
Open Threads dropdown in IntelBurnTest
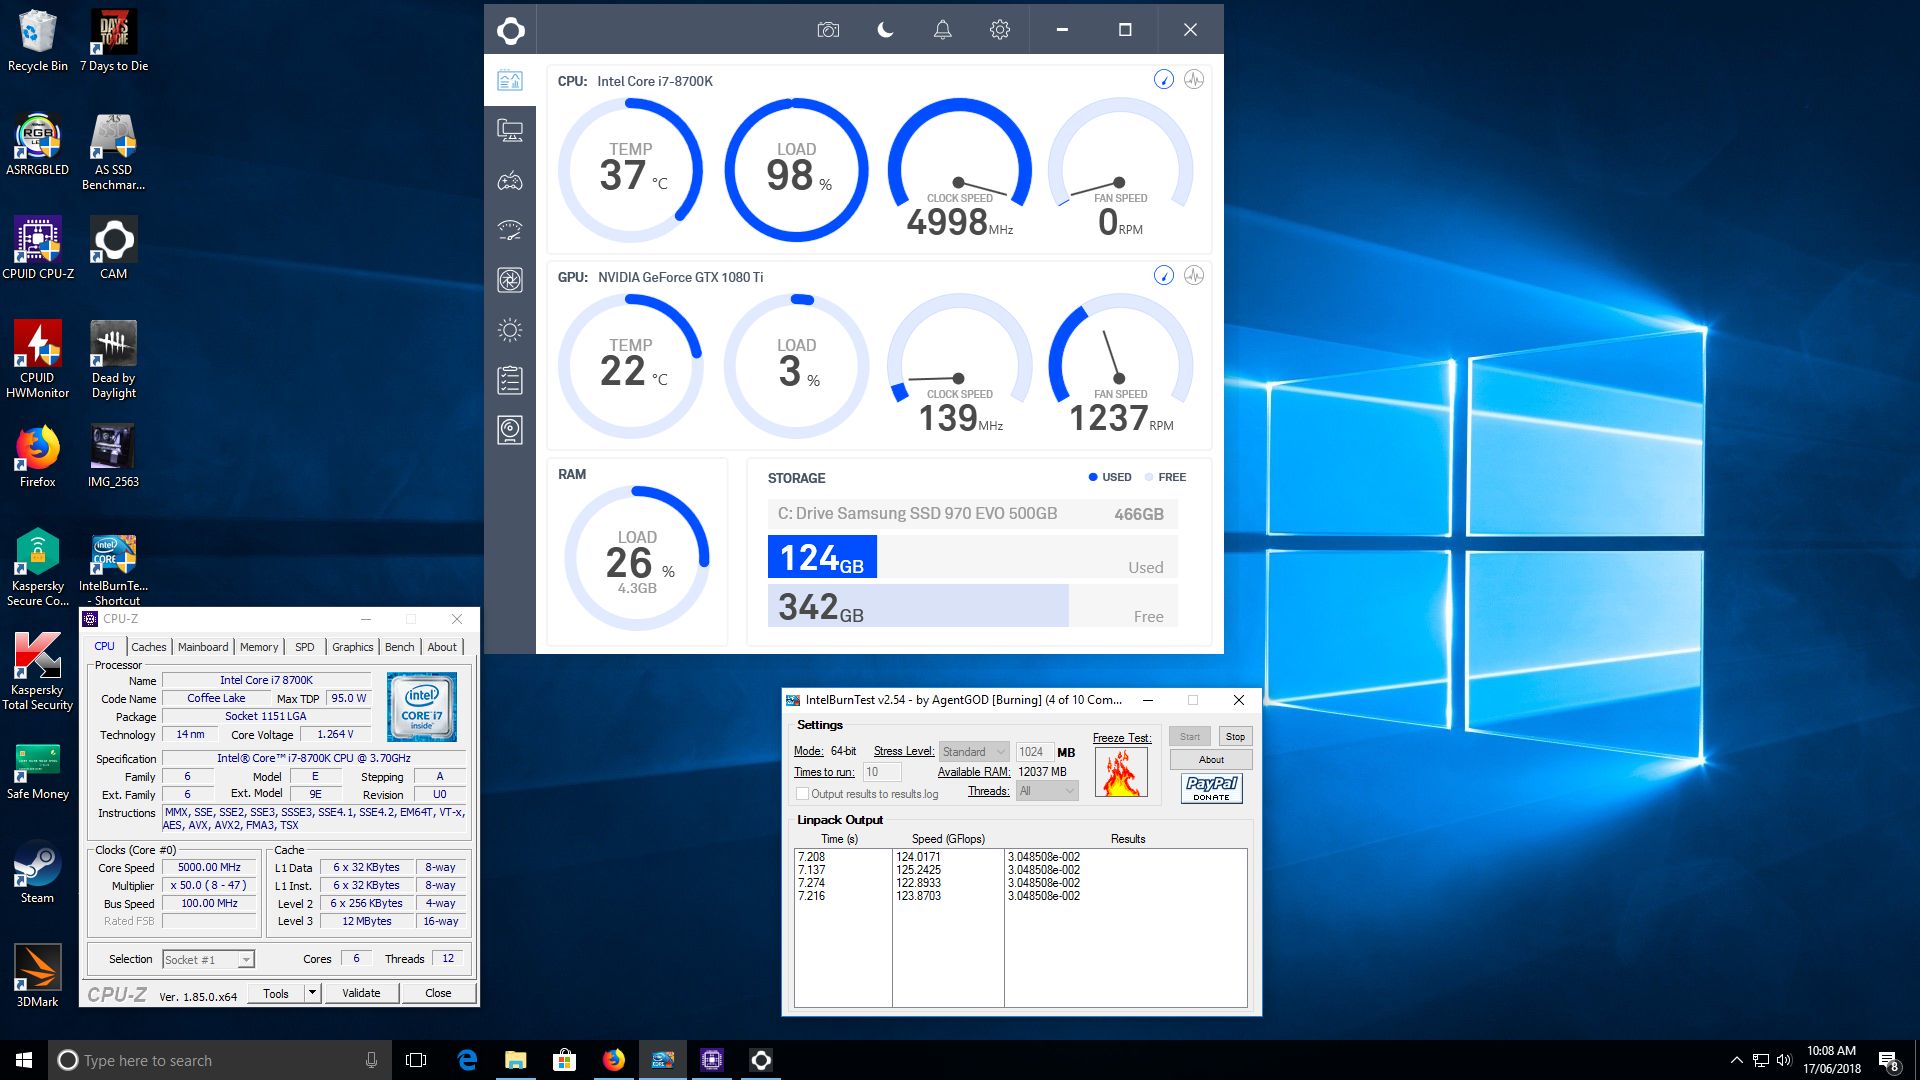1047,791
